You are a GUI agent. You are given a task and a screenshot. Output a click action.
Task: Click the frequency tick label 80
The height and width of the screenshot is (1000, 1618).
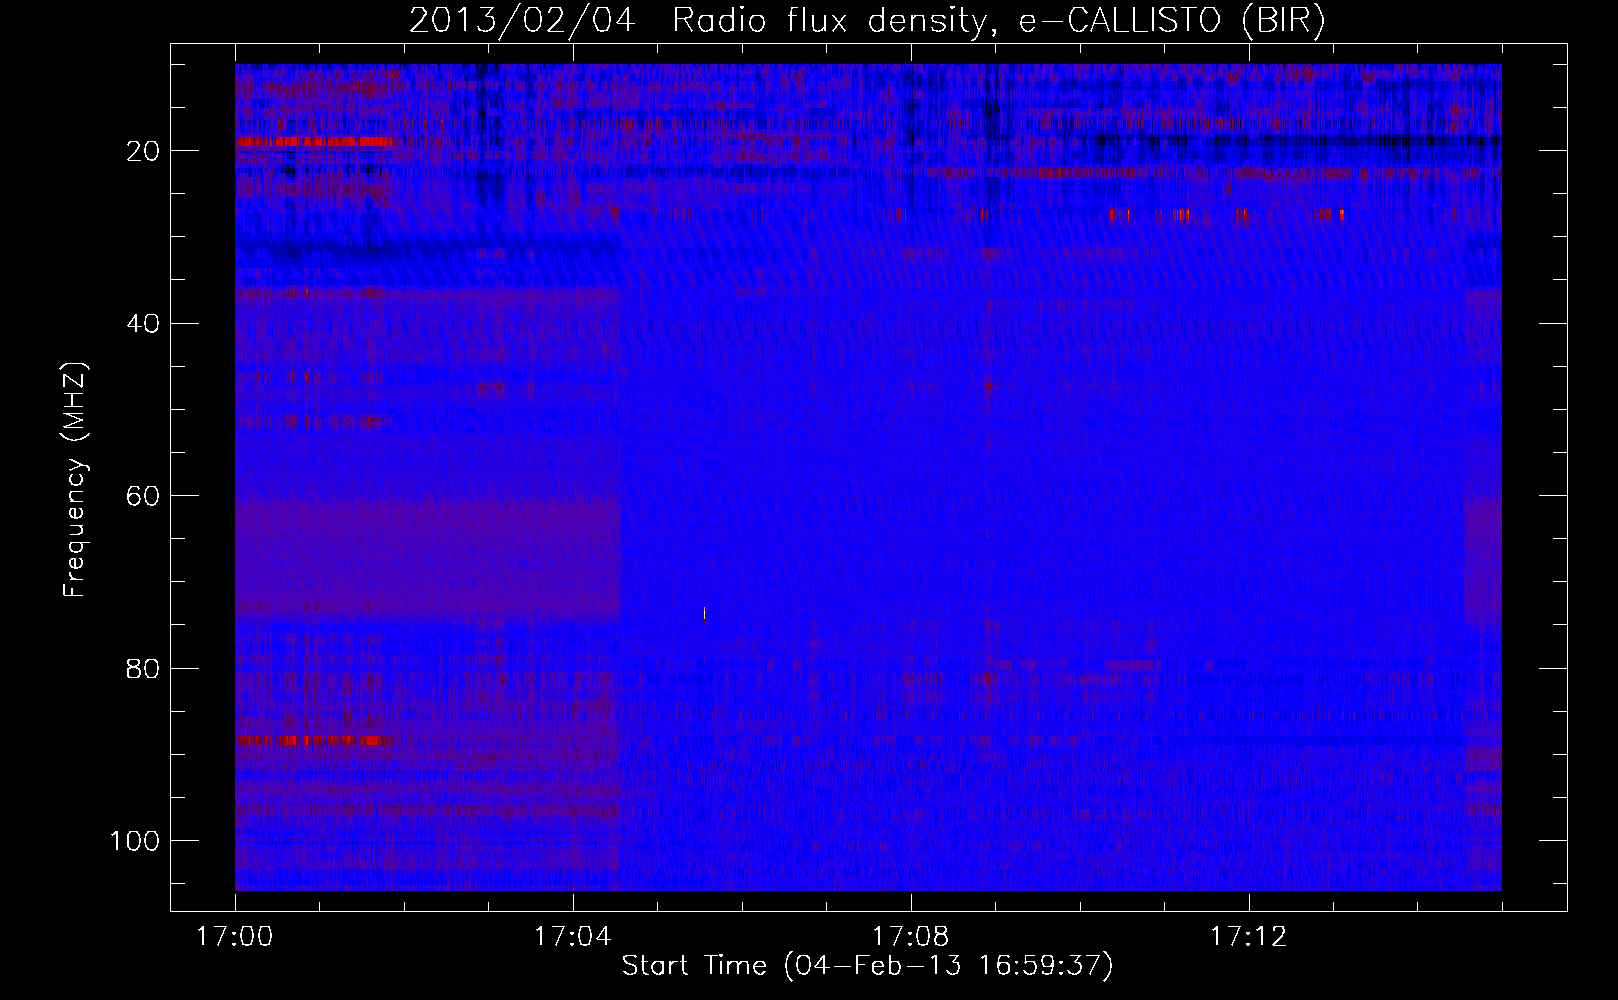[144, 669]
